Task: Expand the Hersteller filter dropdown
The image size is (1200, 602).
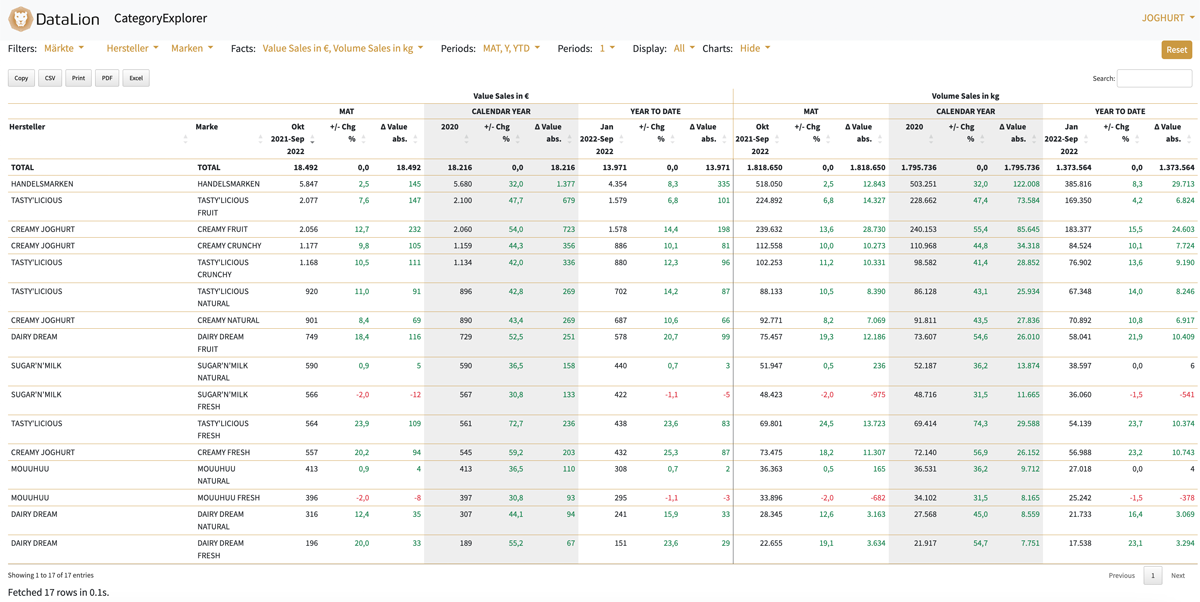Action: click(132, 47)
